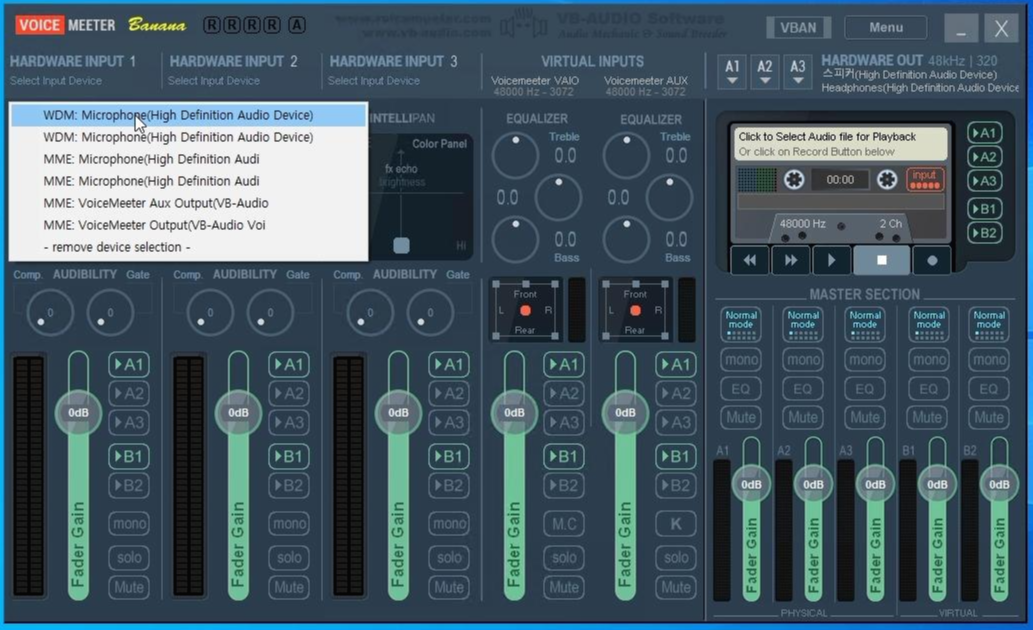Image resolution: width=1033 pixels, height=630 pixels.
Task: Toggle A1 bus on Hardware Input 1 strip
Action: [128, 364]
